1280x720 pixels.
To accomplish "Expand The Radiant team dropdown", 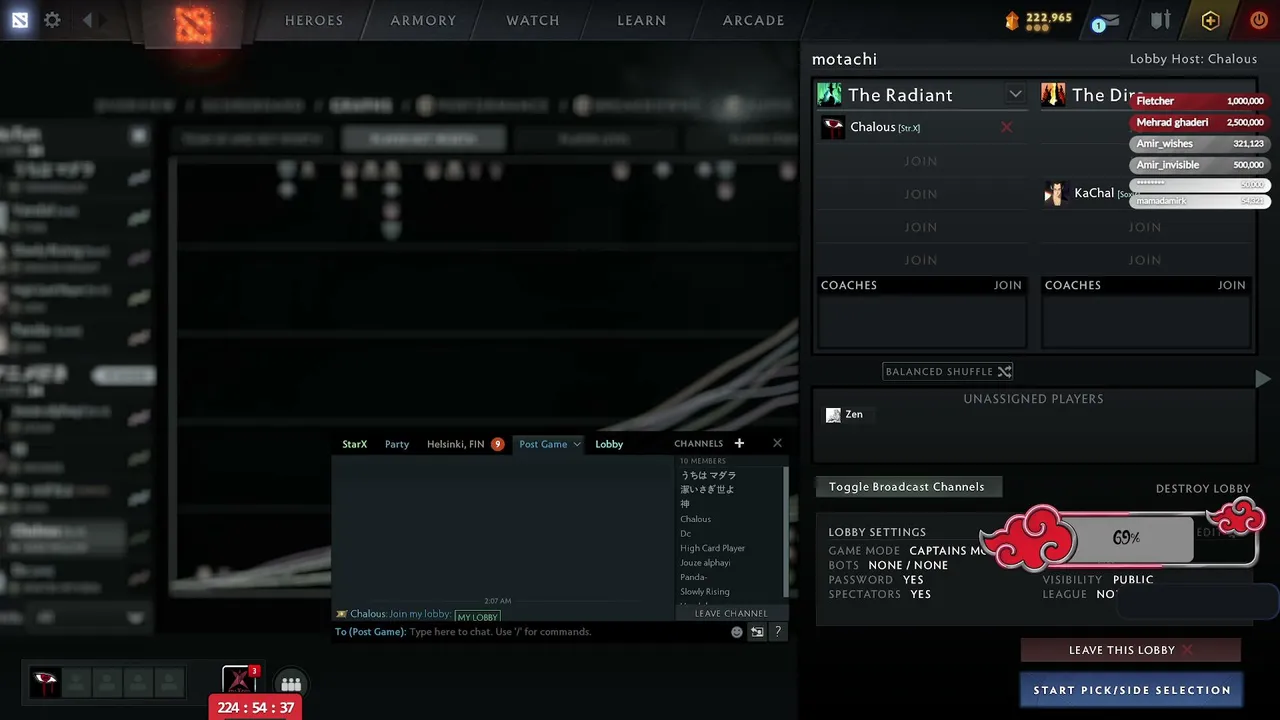I will pos(1015,94).
